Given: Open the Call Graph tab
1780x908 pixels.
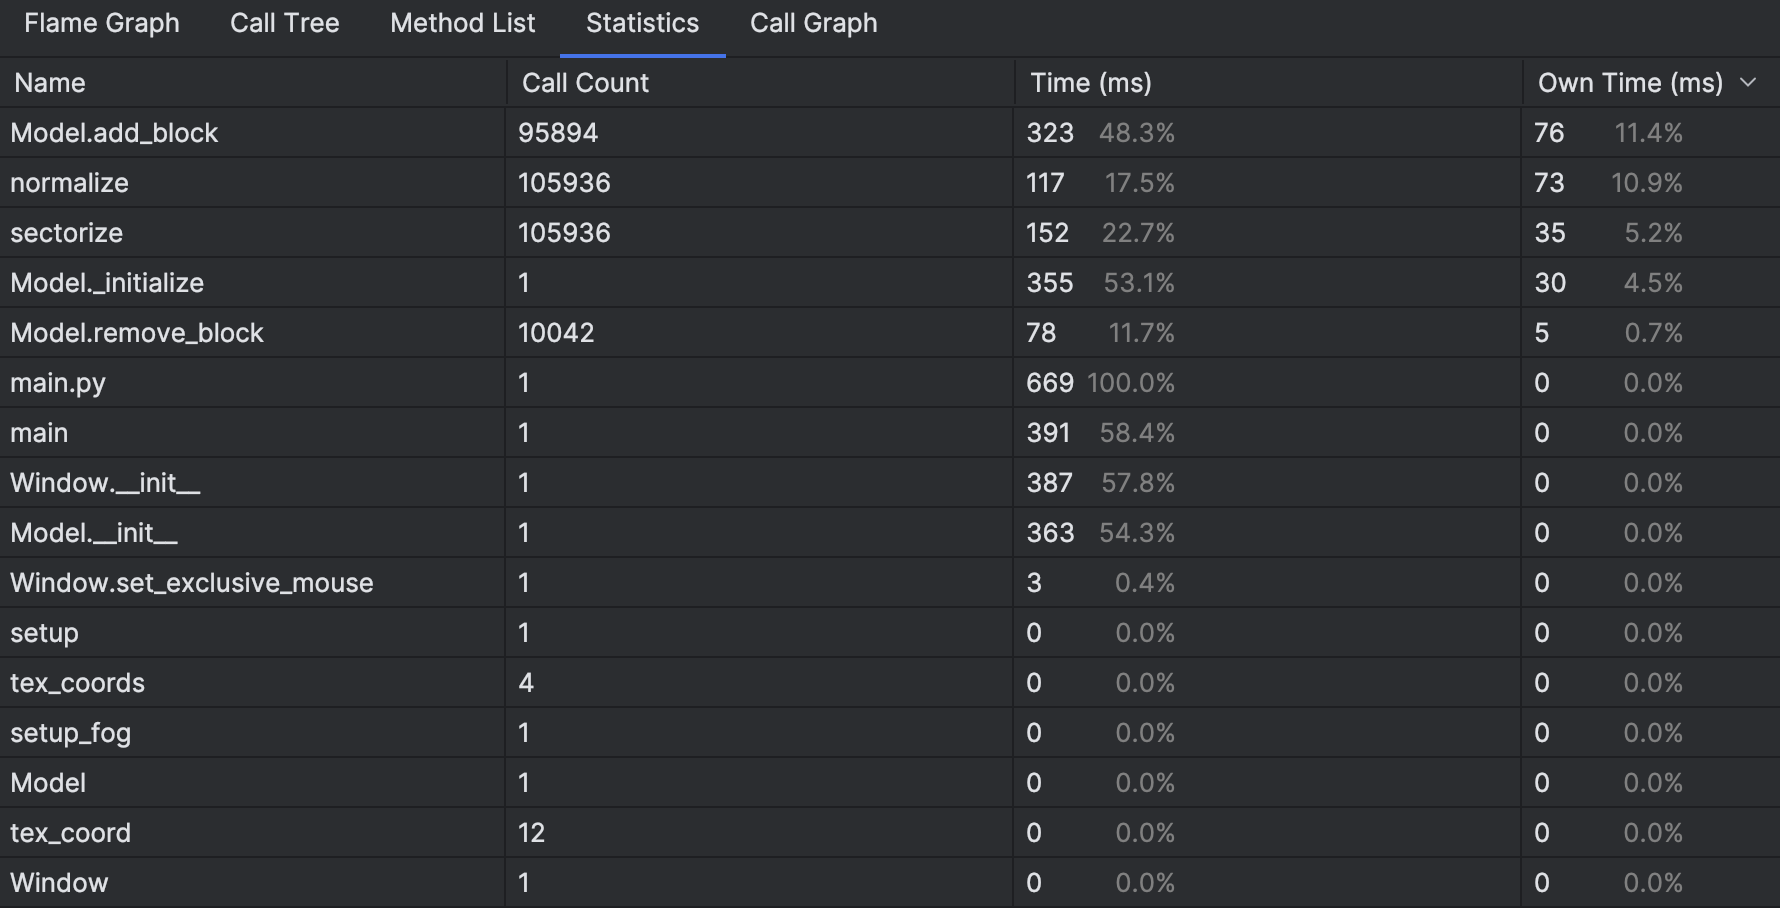Looking at the screenshot, I should tap(813, 23).
